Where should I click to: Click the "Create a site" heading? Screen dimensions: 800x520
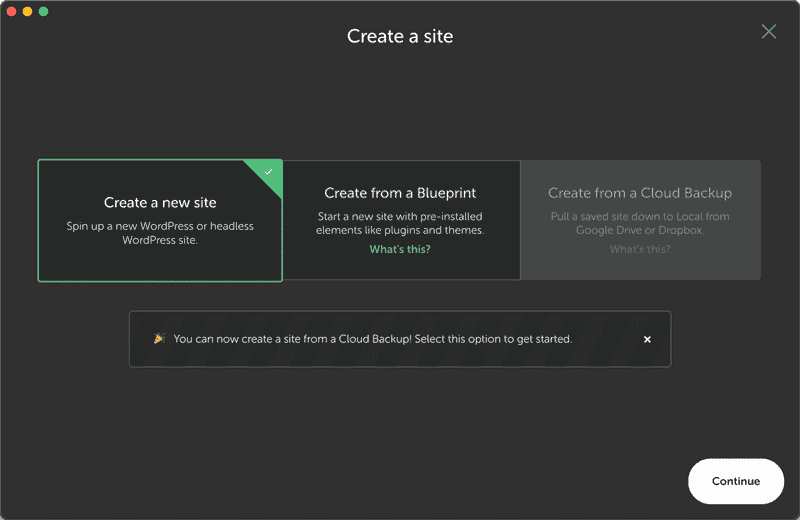(x=400, y=36)
